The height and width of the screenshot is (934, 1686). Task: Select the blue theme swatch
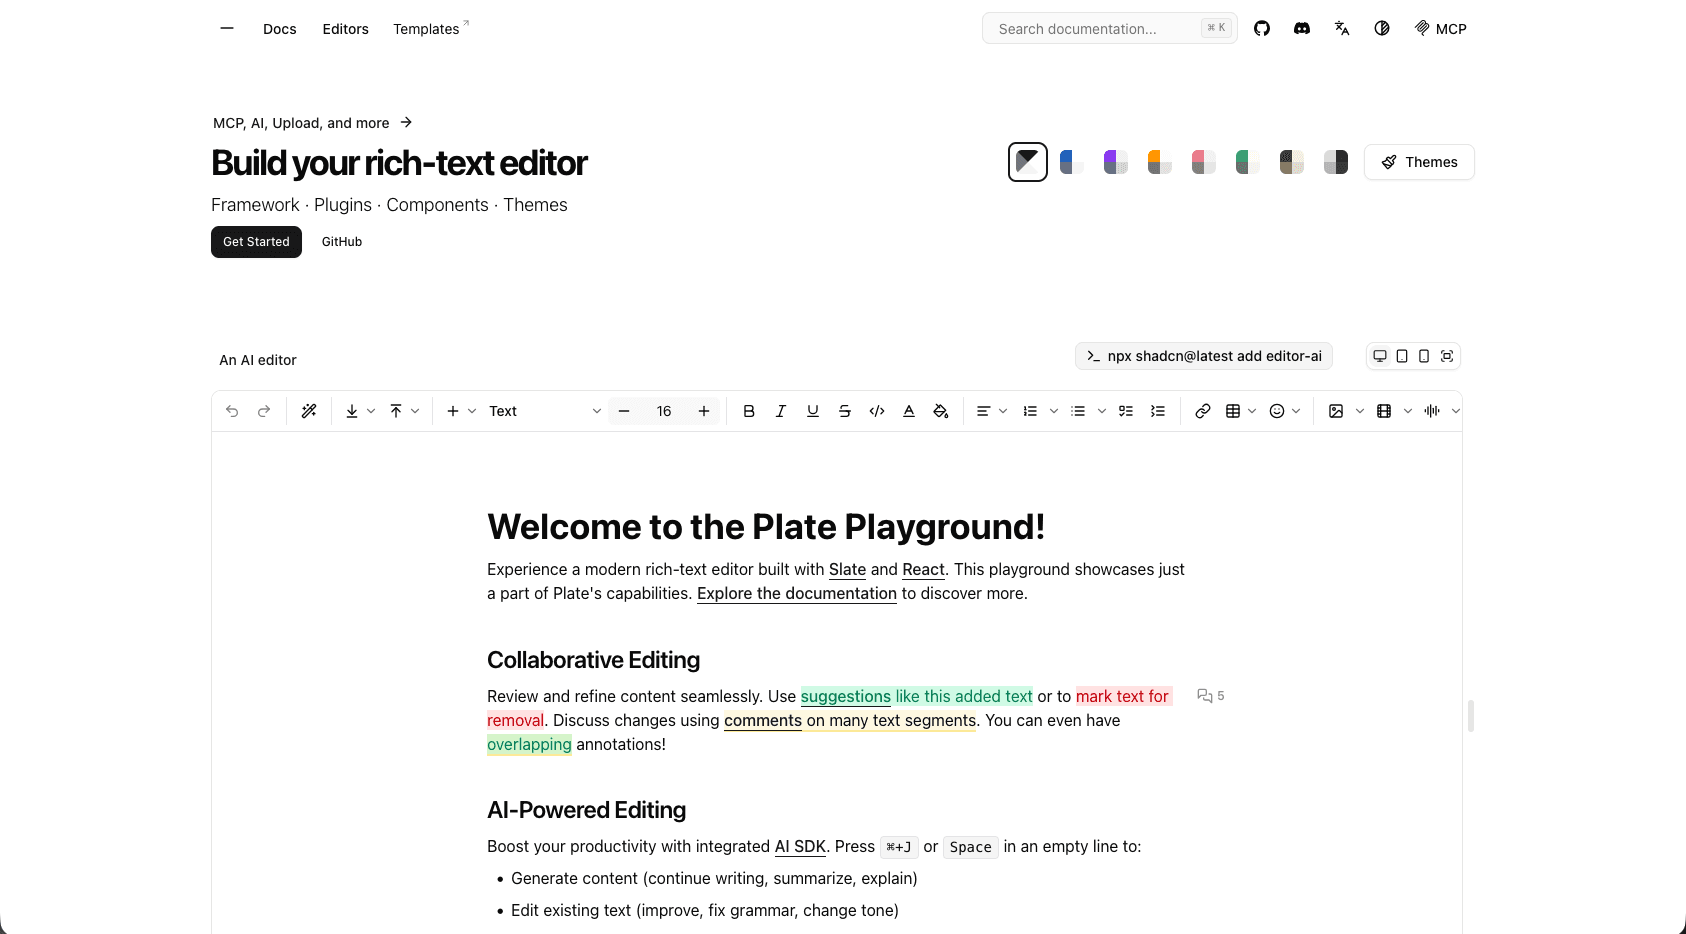click(1072, 162)
